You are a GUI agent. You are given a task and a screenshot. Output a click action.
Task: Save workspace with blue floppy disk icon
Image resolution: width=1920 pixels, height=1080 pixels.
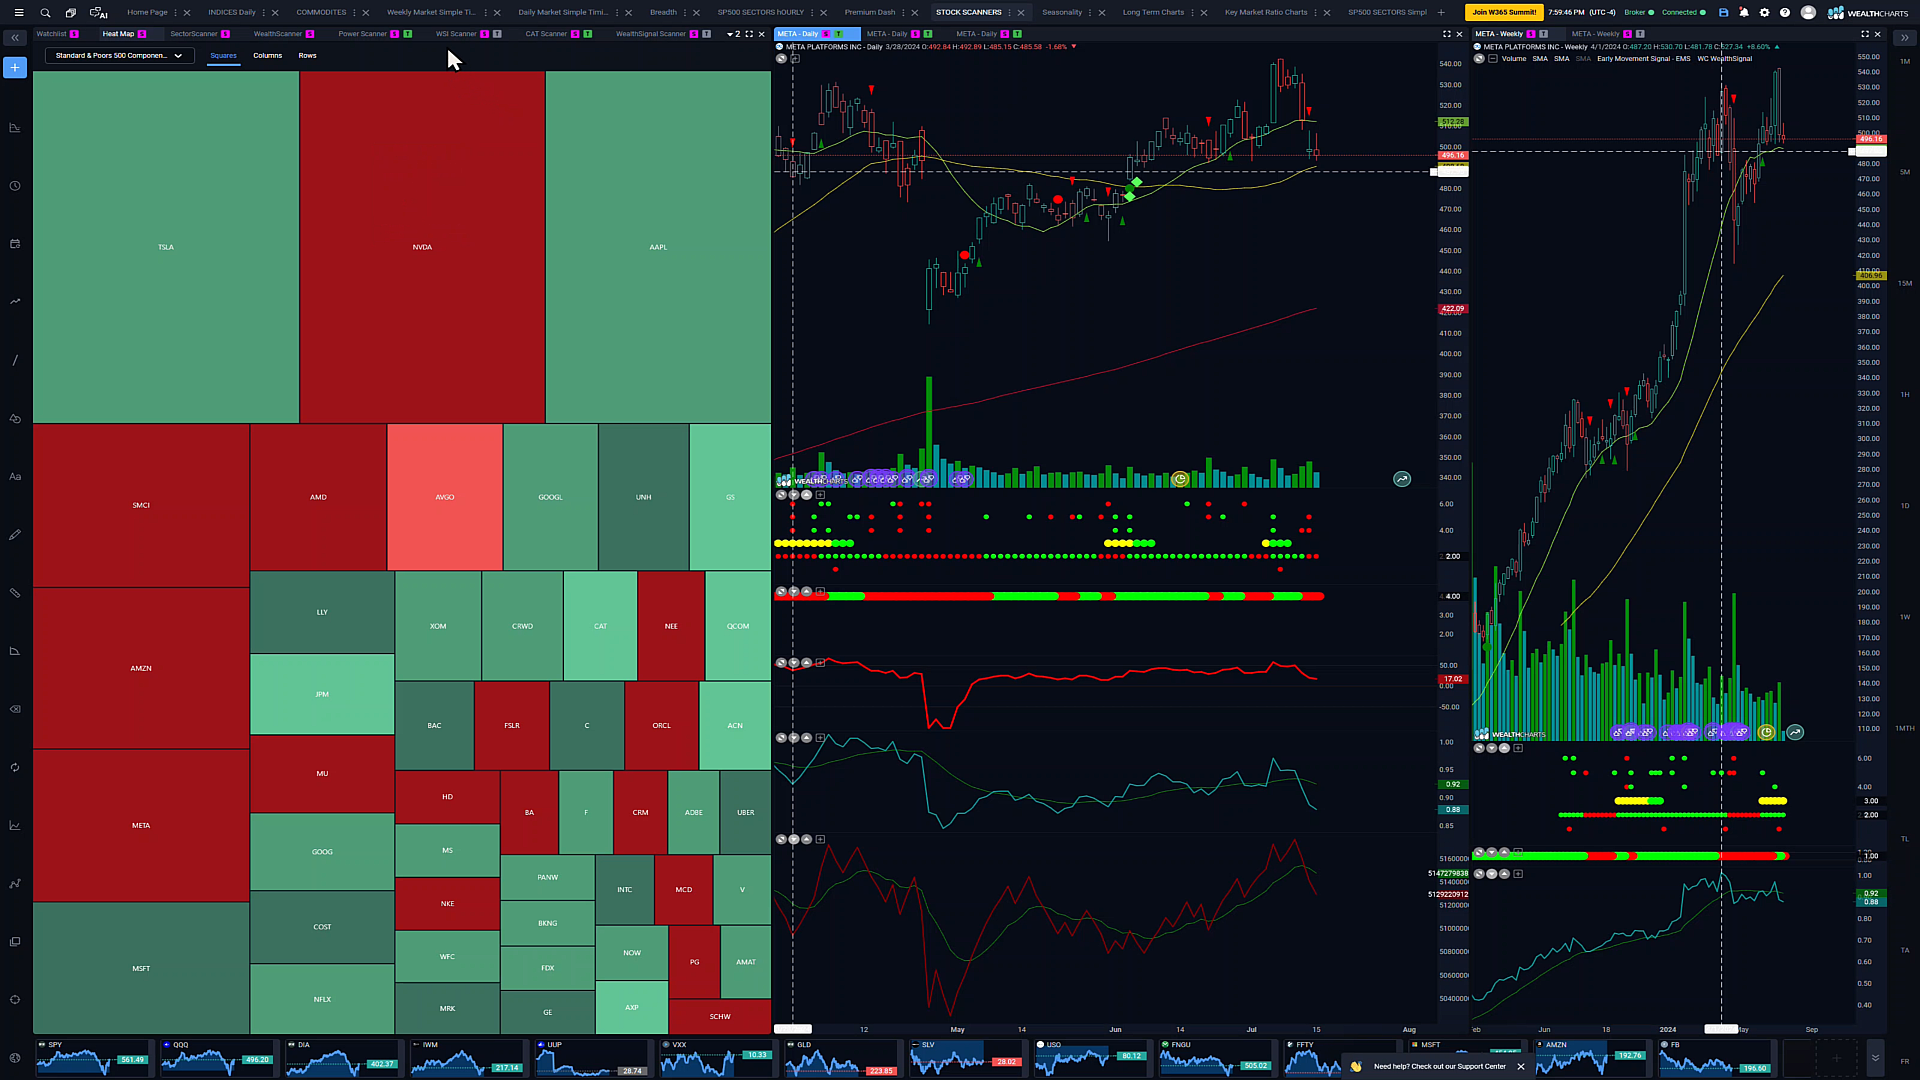tap(1723, 12)
